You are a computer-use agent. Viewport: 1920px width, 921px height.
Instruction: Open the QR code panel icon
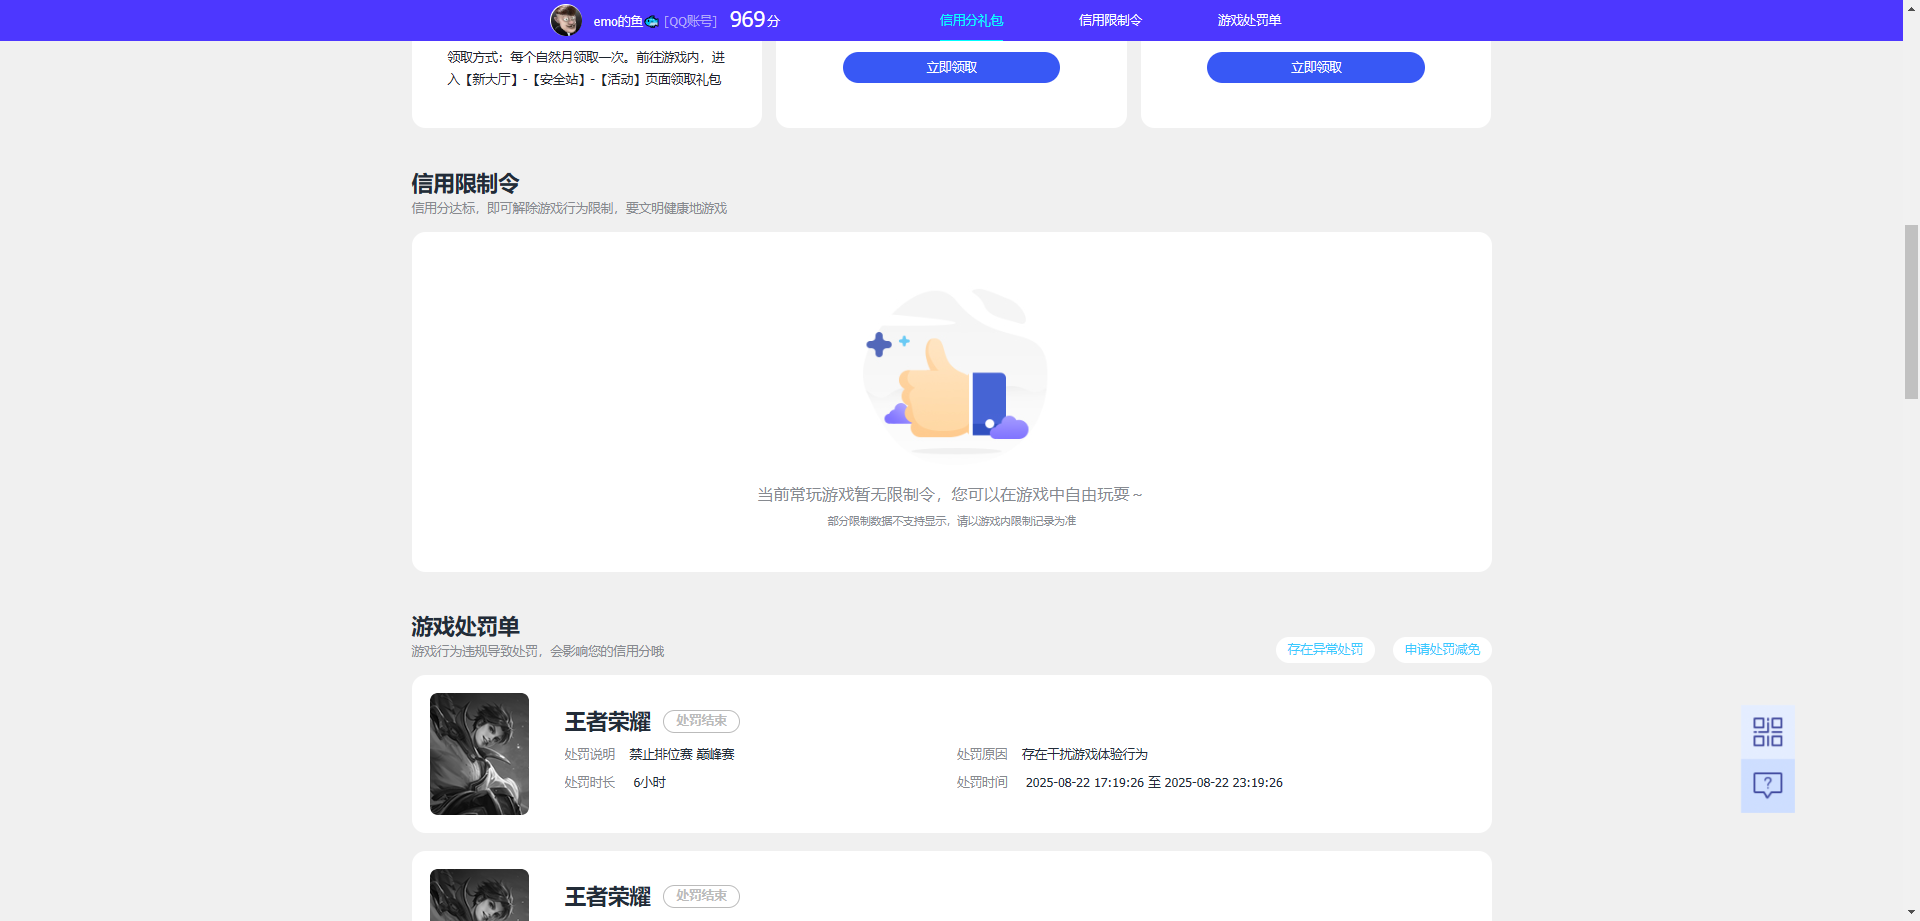pos(1767,732)
